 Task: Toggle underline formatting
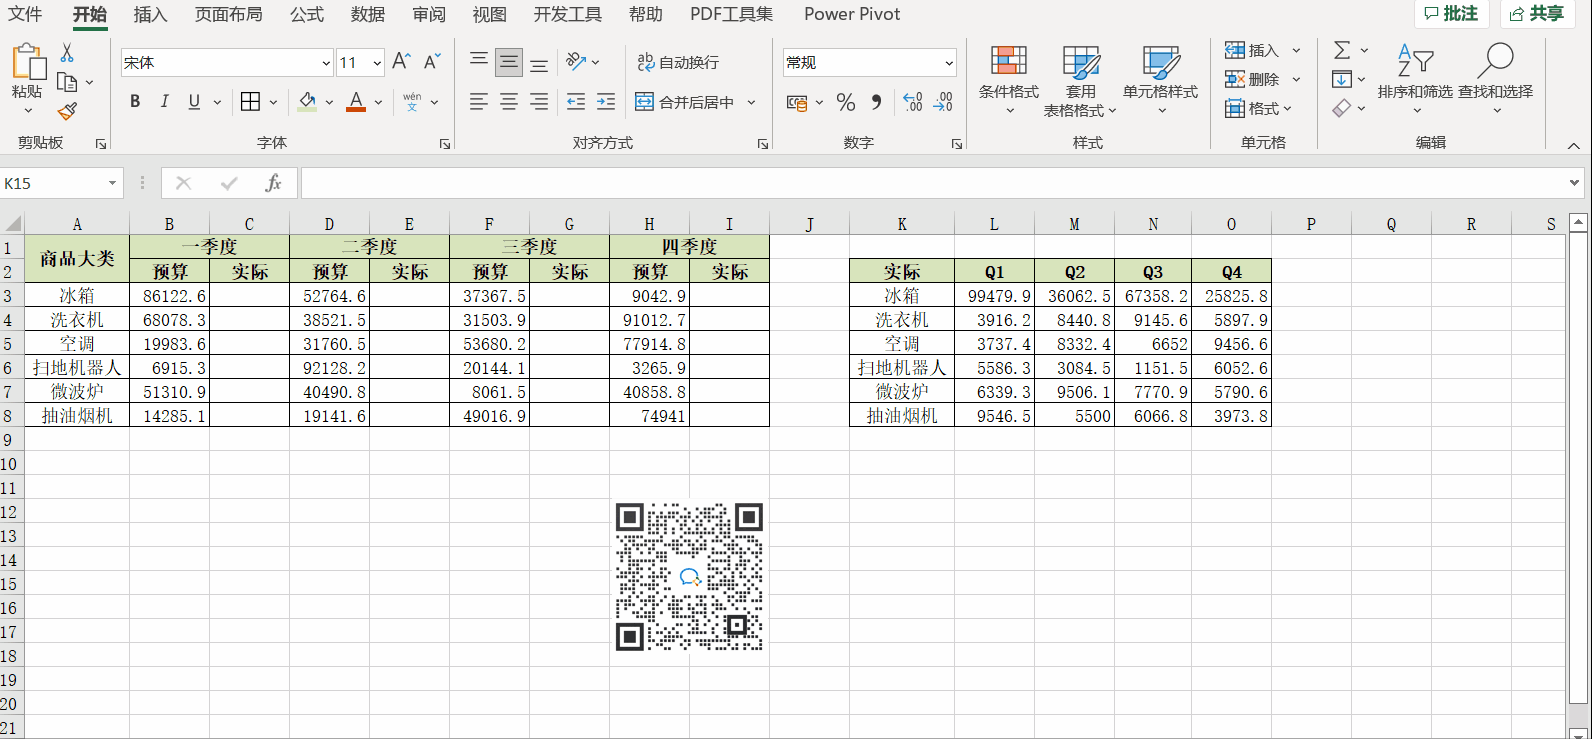pos(194,101)
